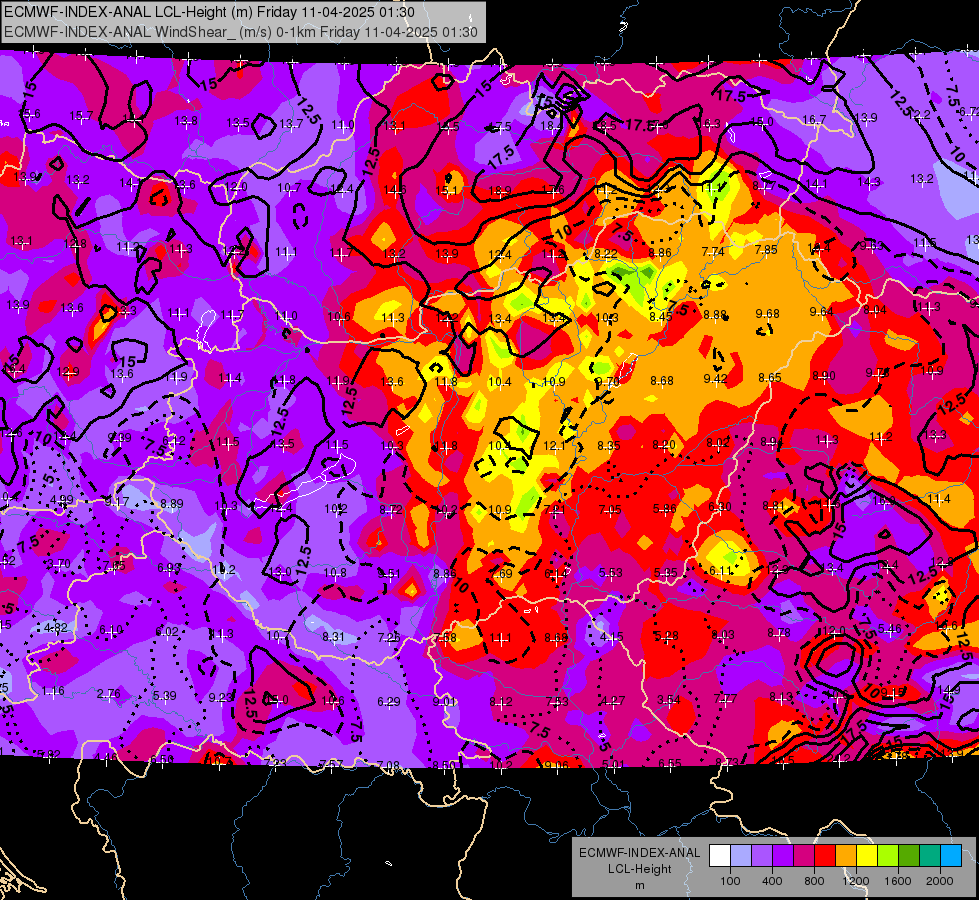Click the wind shear value '8.22'
The image size is (979, 900).
coord(606,254)
